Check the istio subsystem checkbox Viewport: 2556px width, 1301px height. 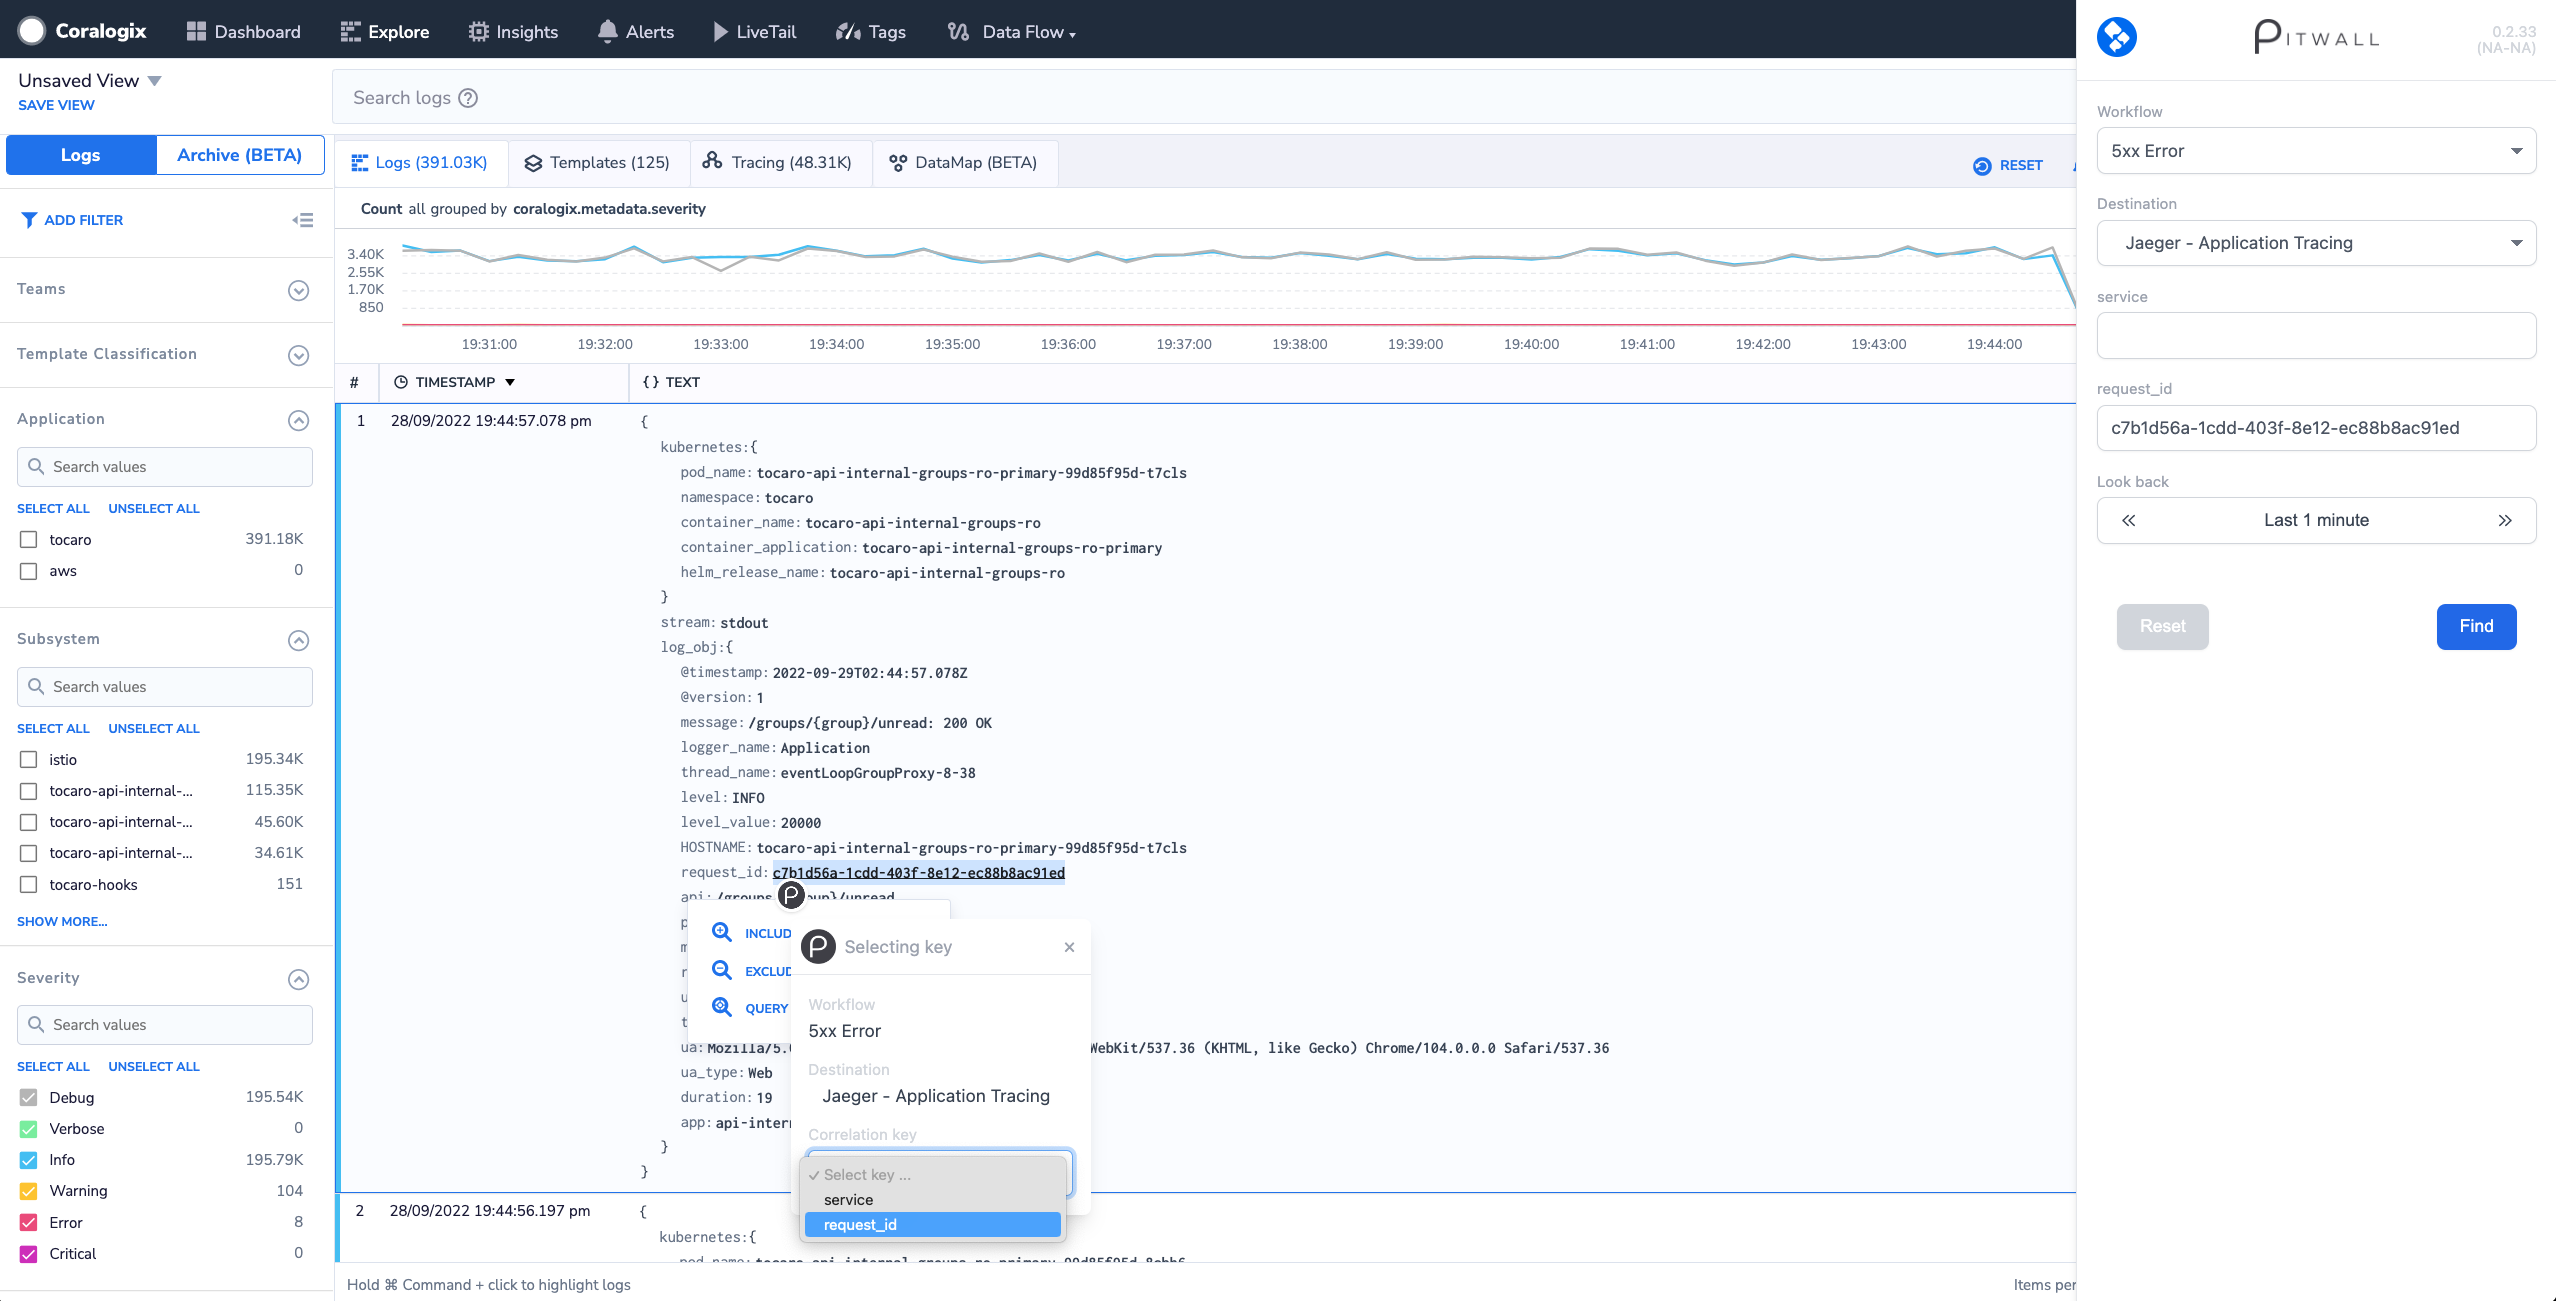[x=29, y=760]
